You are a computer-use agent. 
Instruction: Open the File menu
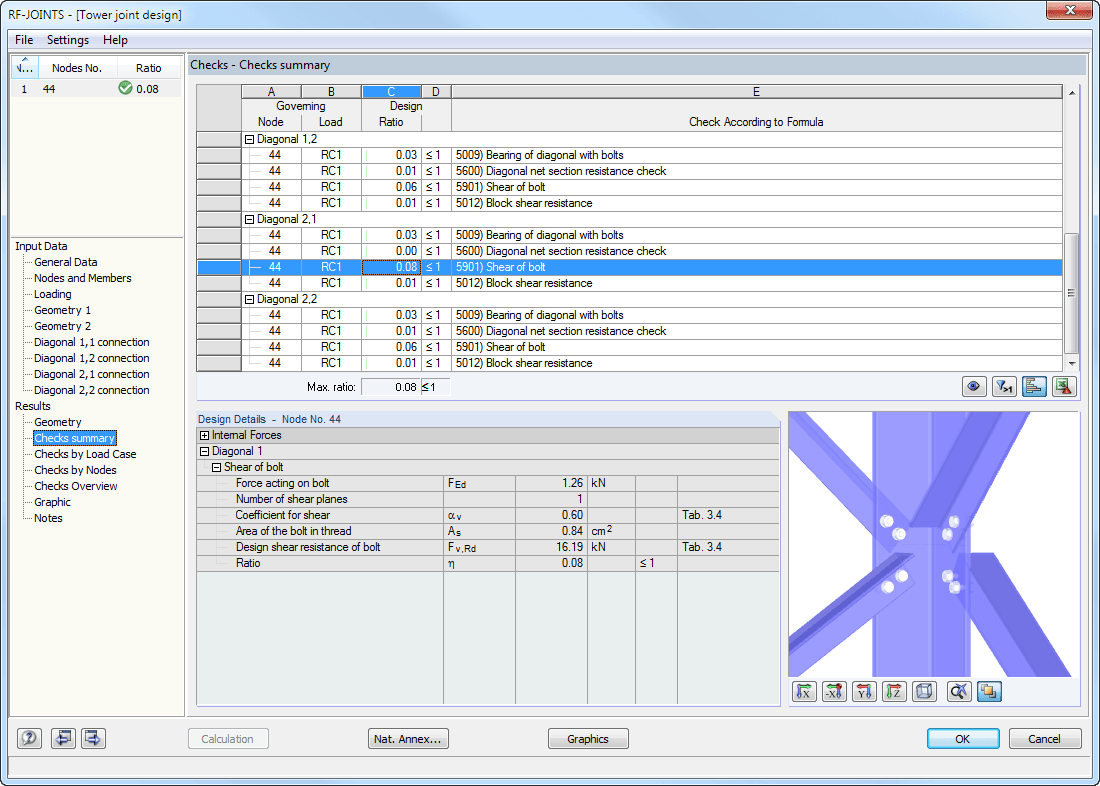point(24,40)
